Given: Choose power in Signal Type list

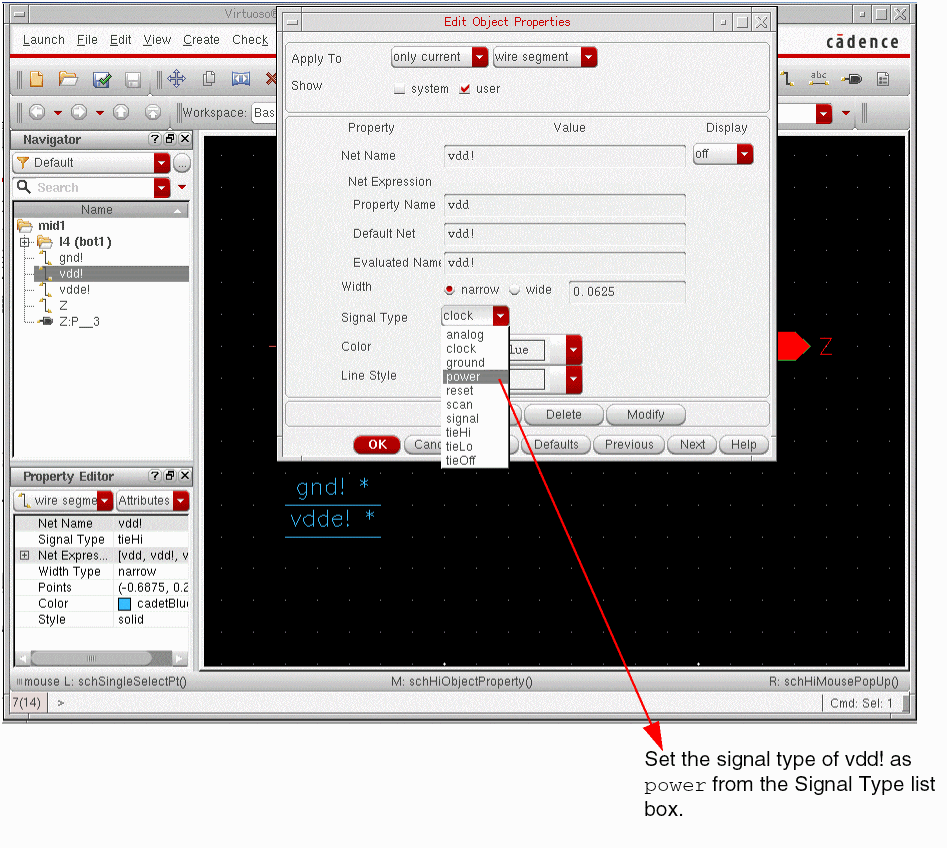Looking at the screenshot, I should pyautogui.click(x=475, y=377).
